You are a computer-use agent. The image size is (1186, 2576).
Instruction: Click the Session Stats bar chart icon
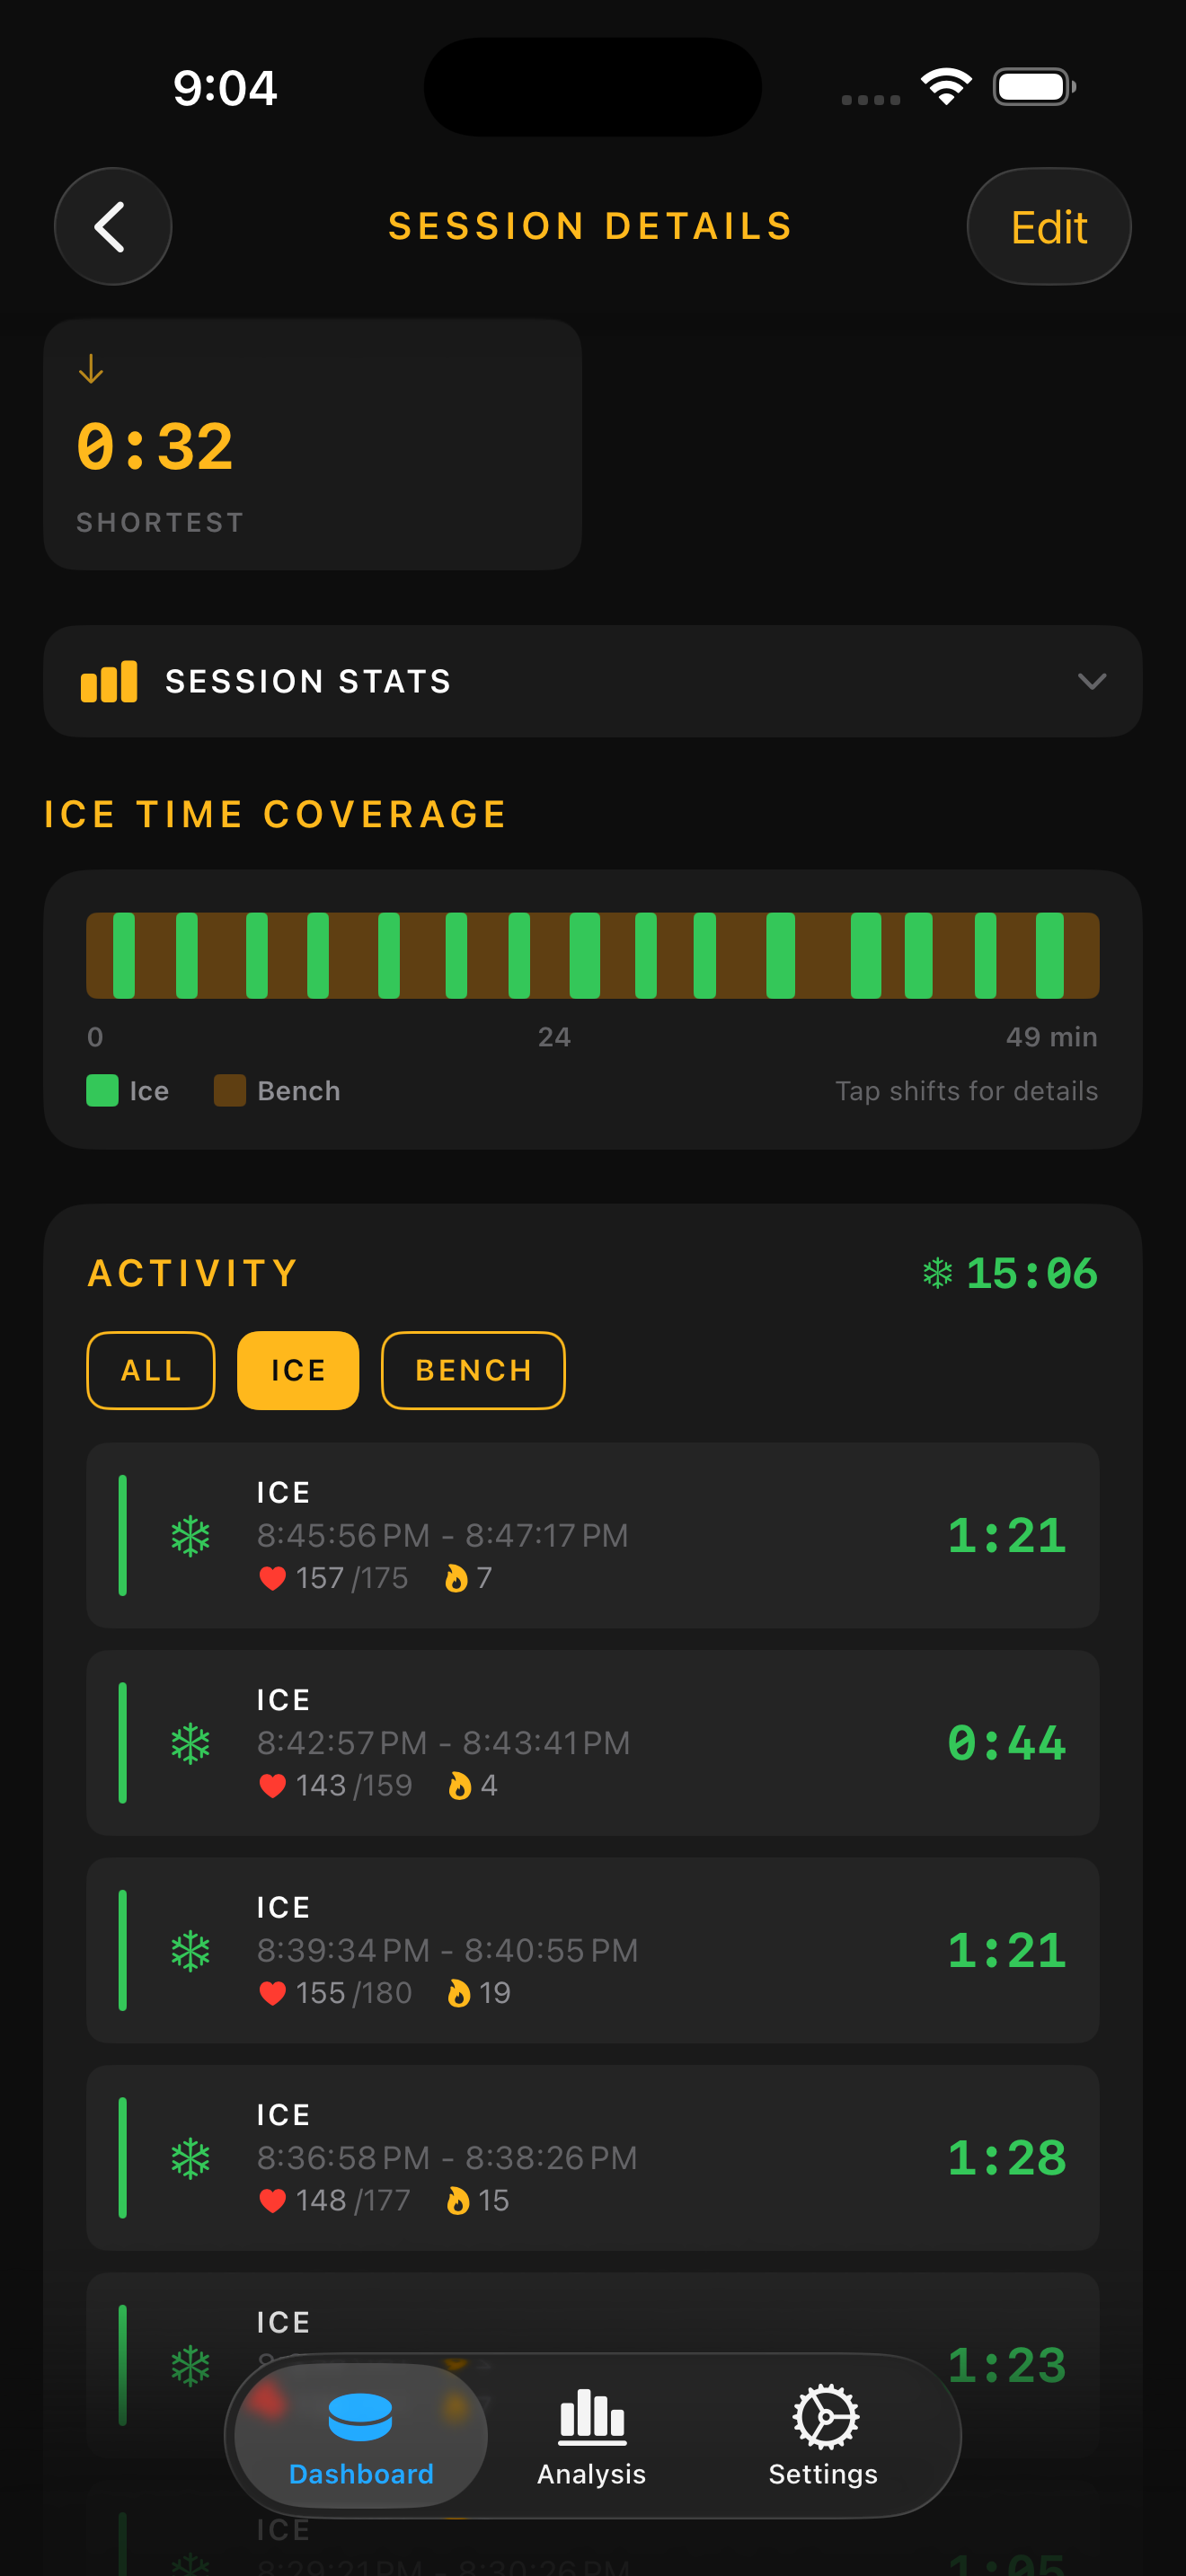109,681
